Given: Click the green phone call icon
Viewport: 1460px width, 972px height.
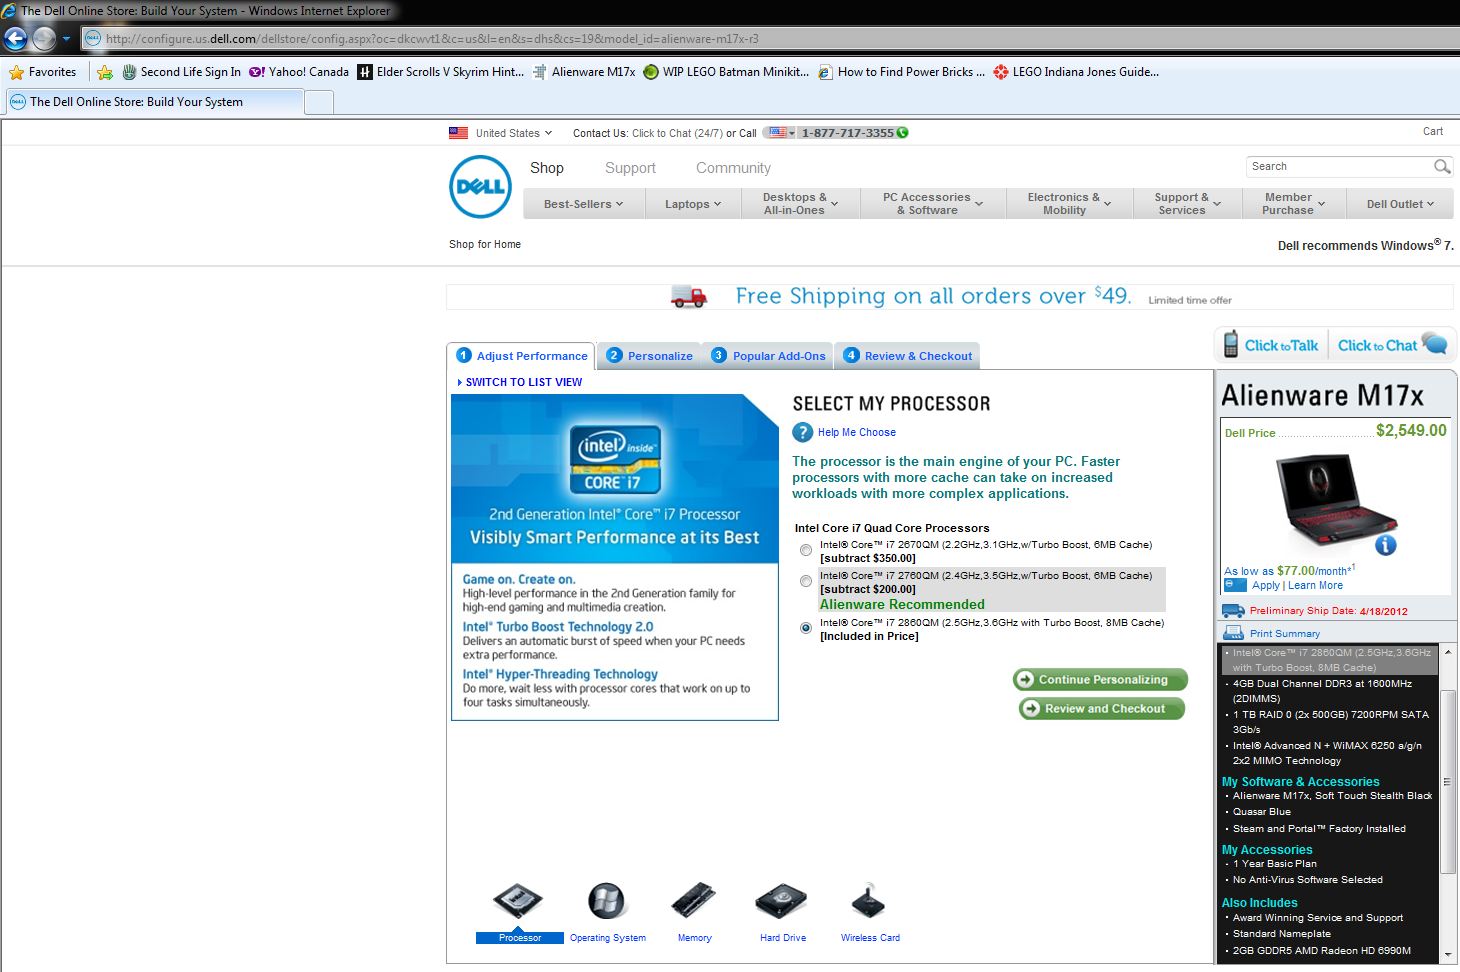Looking at the screenshot, I should click(903, 133).
